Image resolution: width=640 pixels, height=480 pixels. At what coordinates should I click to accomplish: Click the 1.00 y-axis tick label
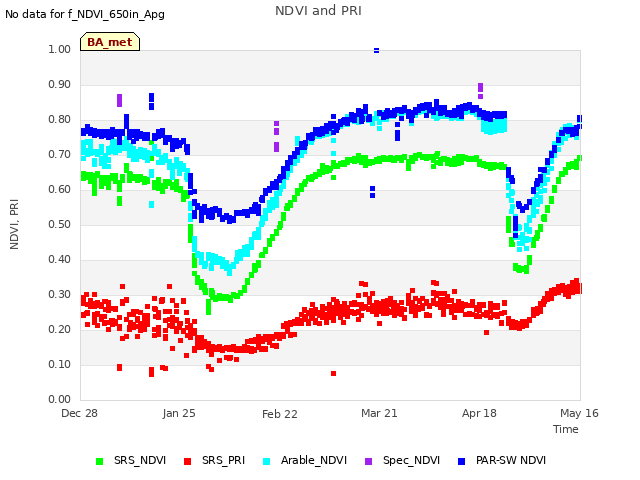(59, 49)
